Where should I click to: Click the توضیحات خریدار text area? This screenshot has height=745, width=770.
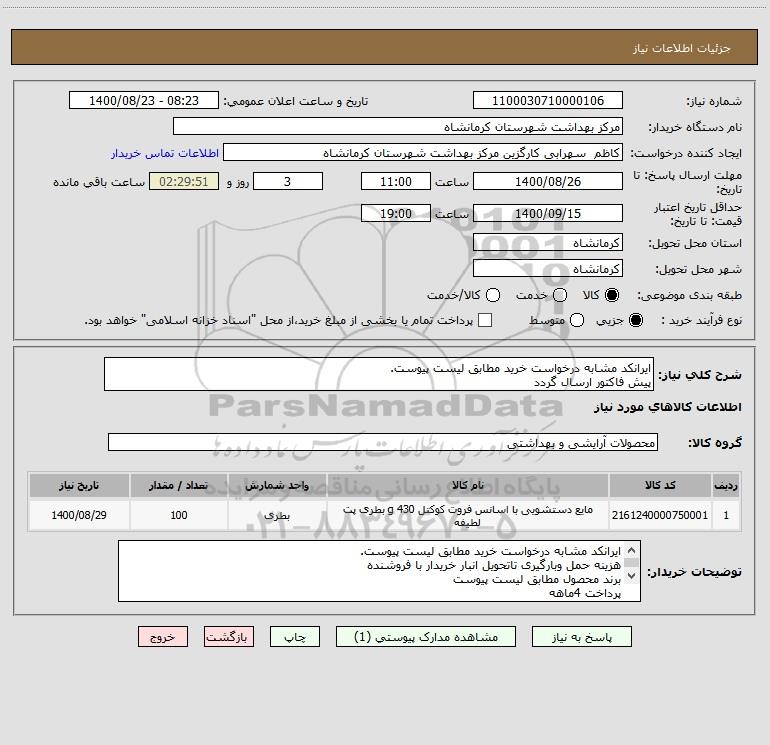tap(379, 571)
